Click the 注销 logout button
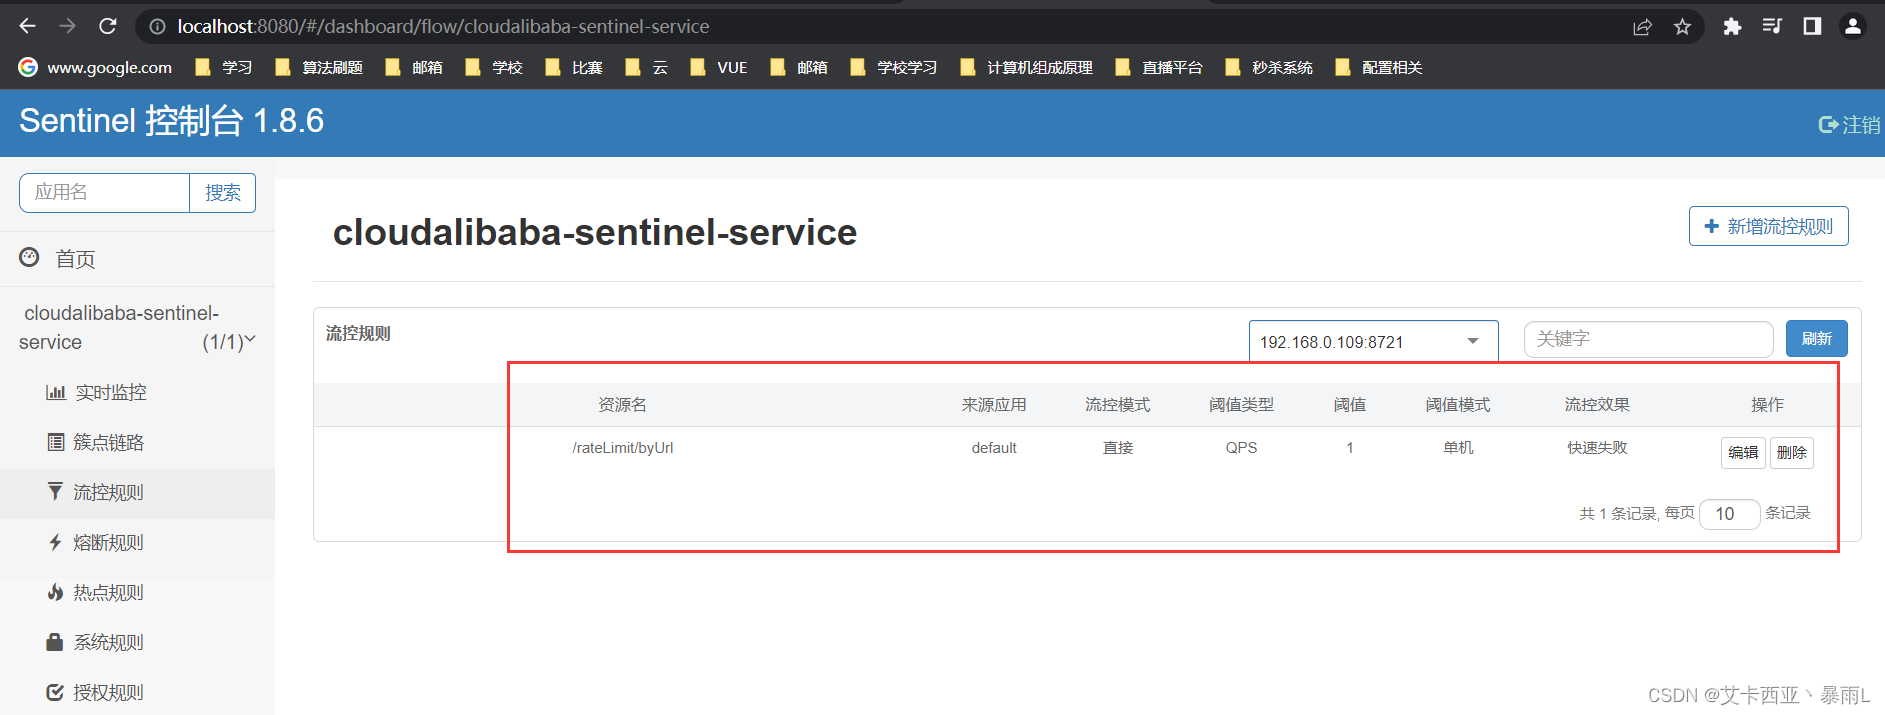The height and width of the screenshot is (715, 1885). (1849, 124)
